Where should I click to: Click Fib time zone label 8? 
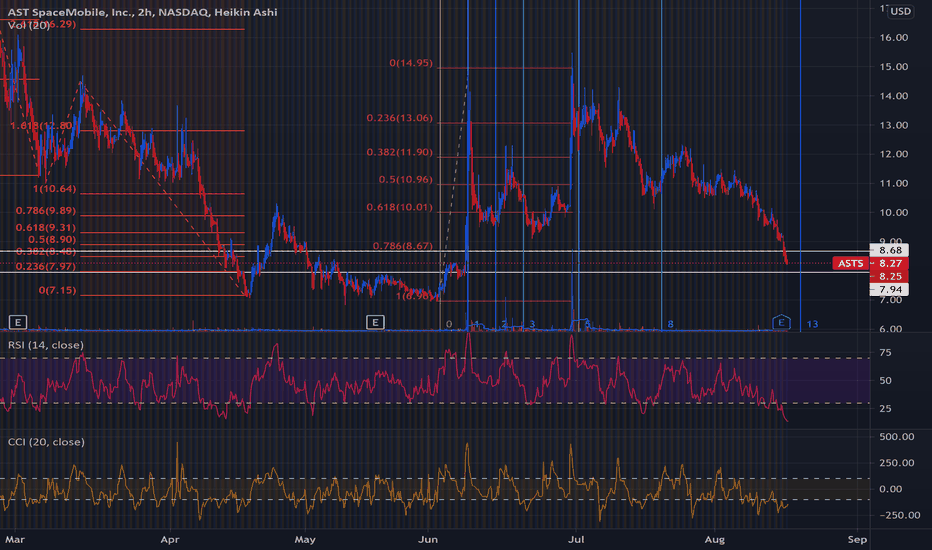pyautogui.click(x=670, y=324)
